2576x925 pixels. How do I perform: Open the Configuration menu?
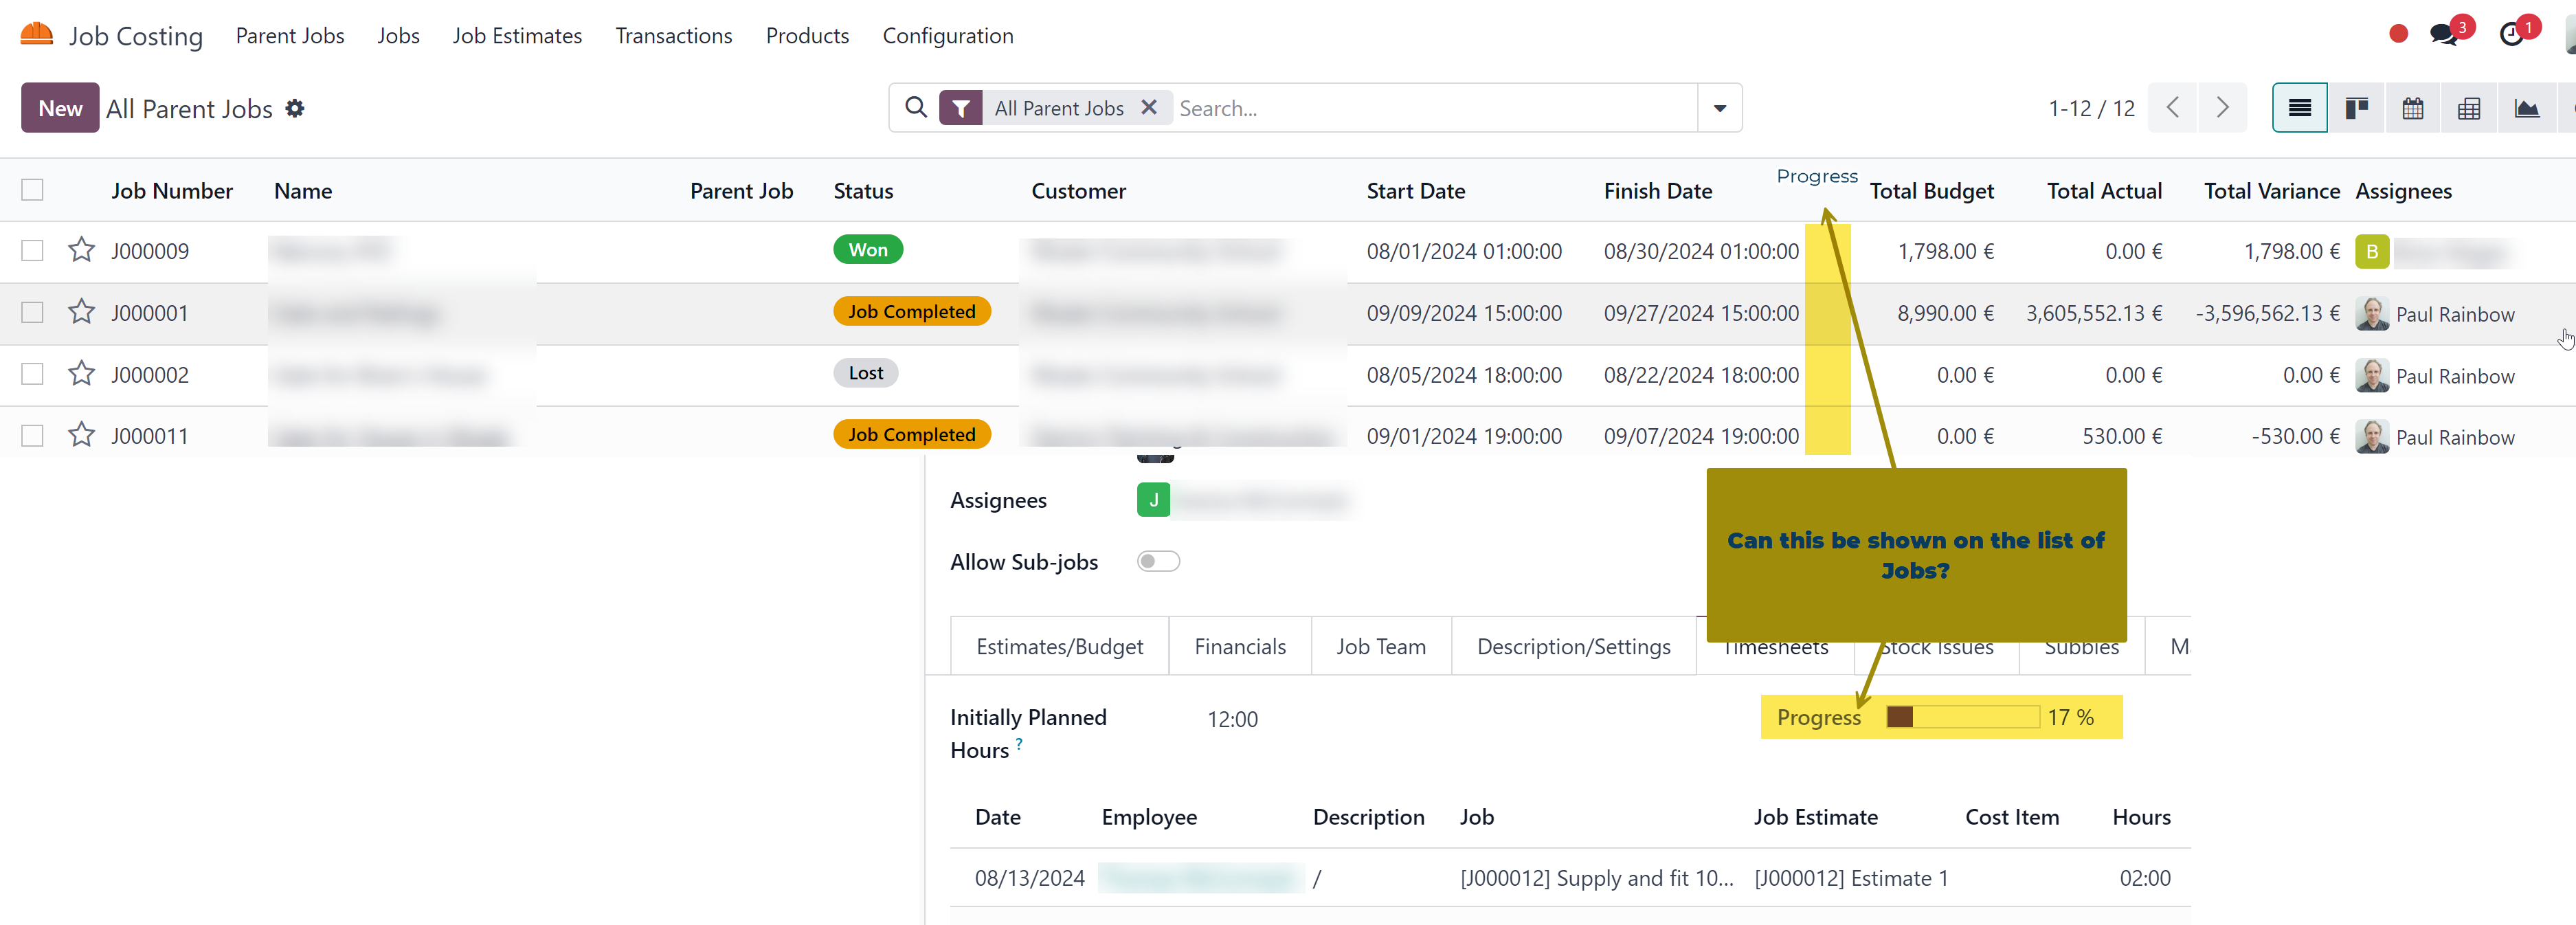(x=947, y=36)
